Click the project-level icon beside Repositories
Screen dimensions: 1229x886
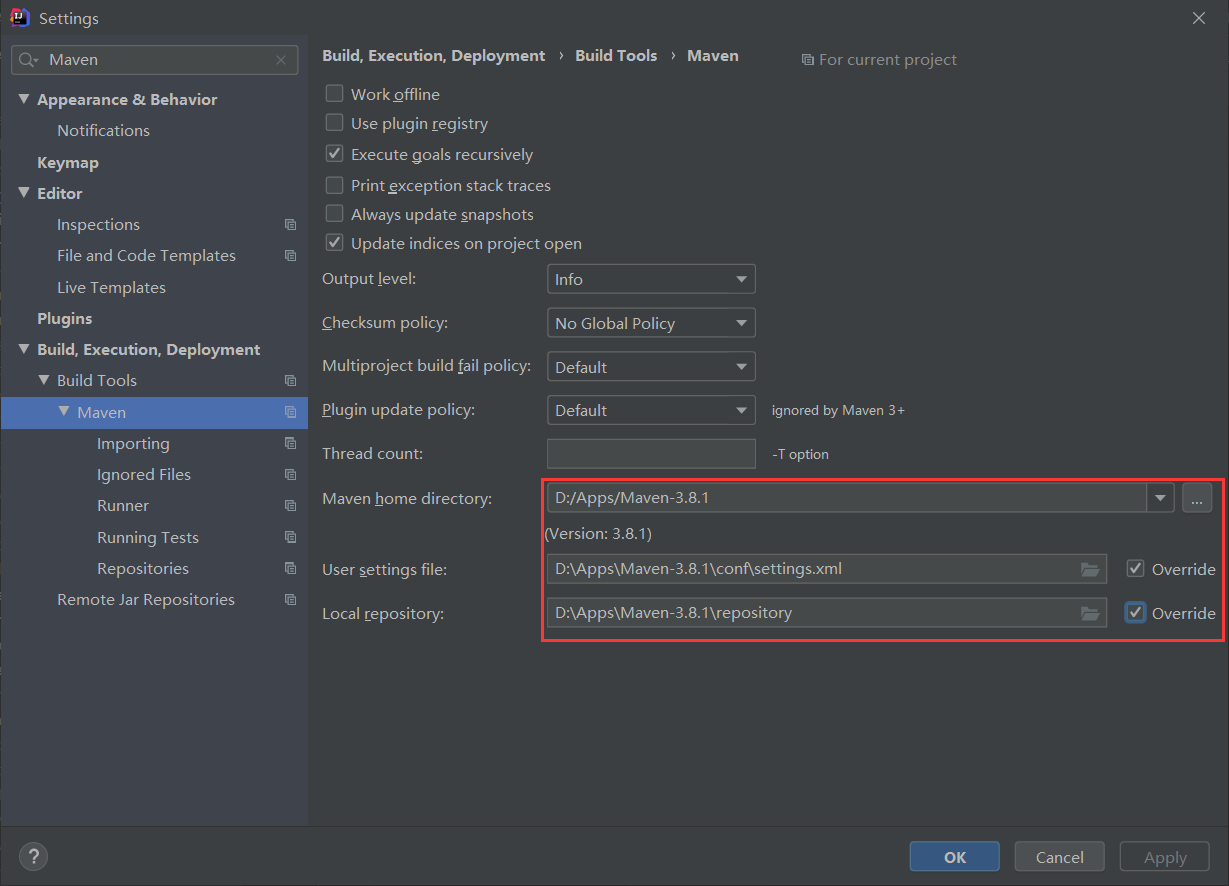pos(290,569)
